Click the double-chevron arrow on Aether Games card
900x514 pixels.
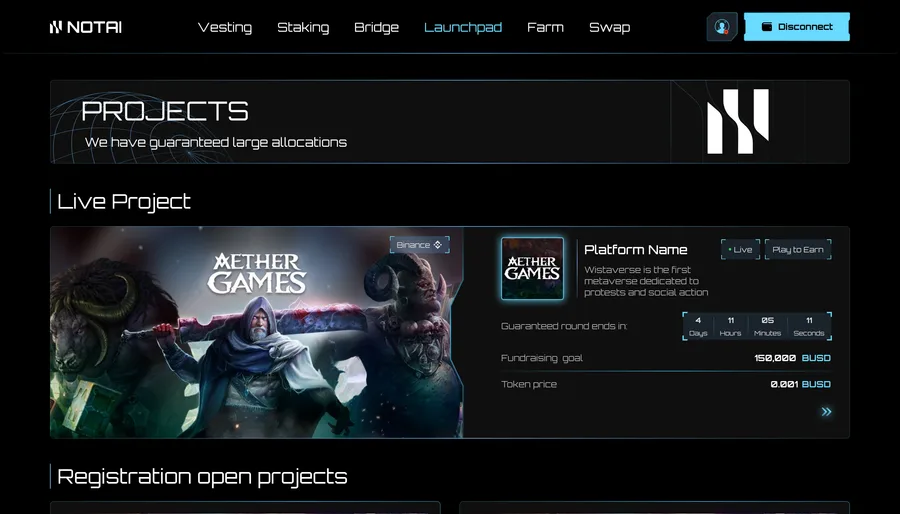pos(826,411)
